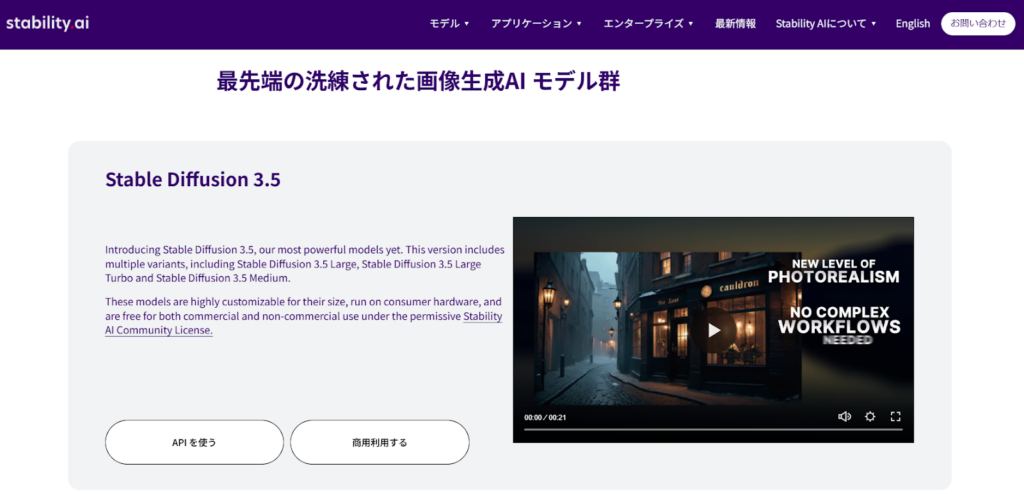Go to 最新情報 page
The width and height of the screenshot is (1024, 494).
click(735, 24)
